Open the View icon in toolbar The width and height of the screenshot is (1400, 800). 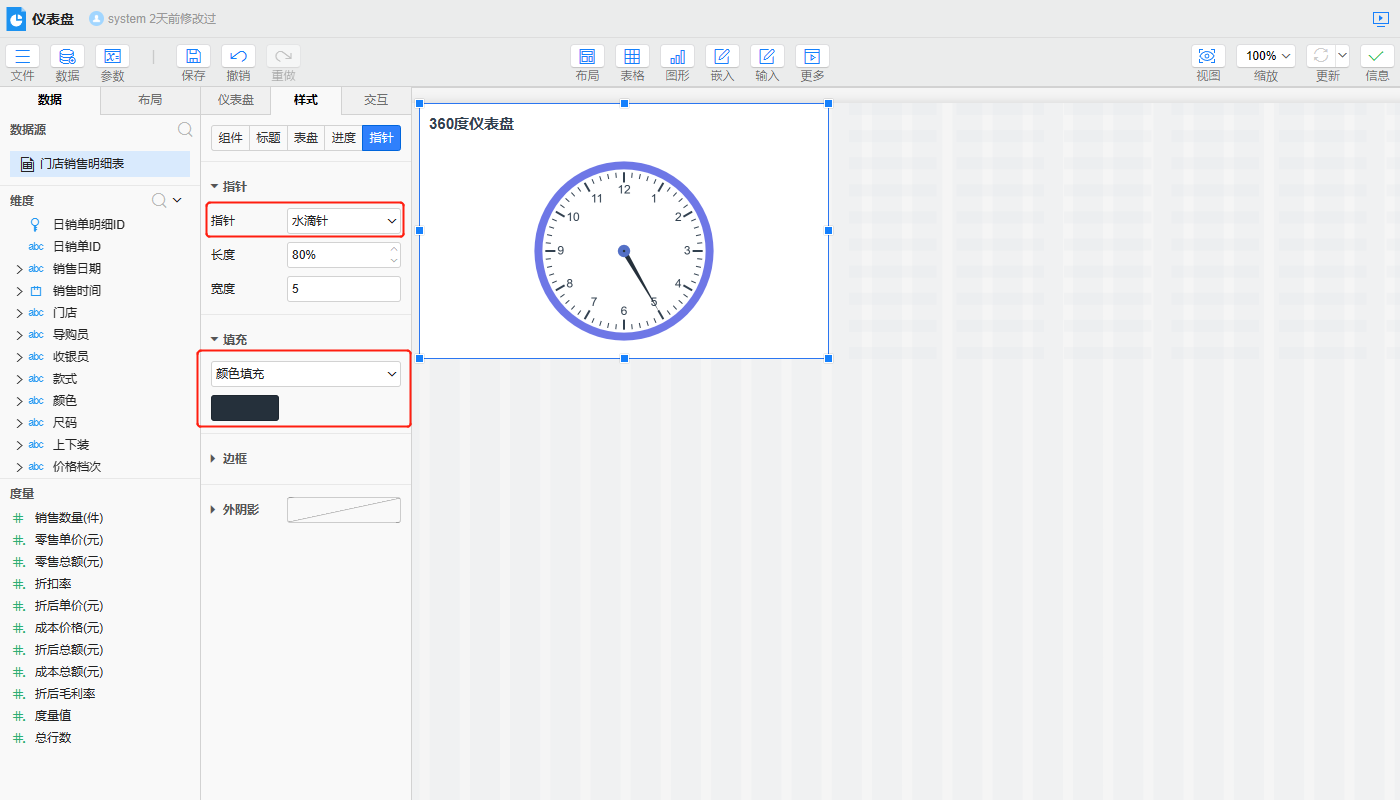tap(1208, 57)
